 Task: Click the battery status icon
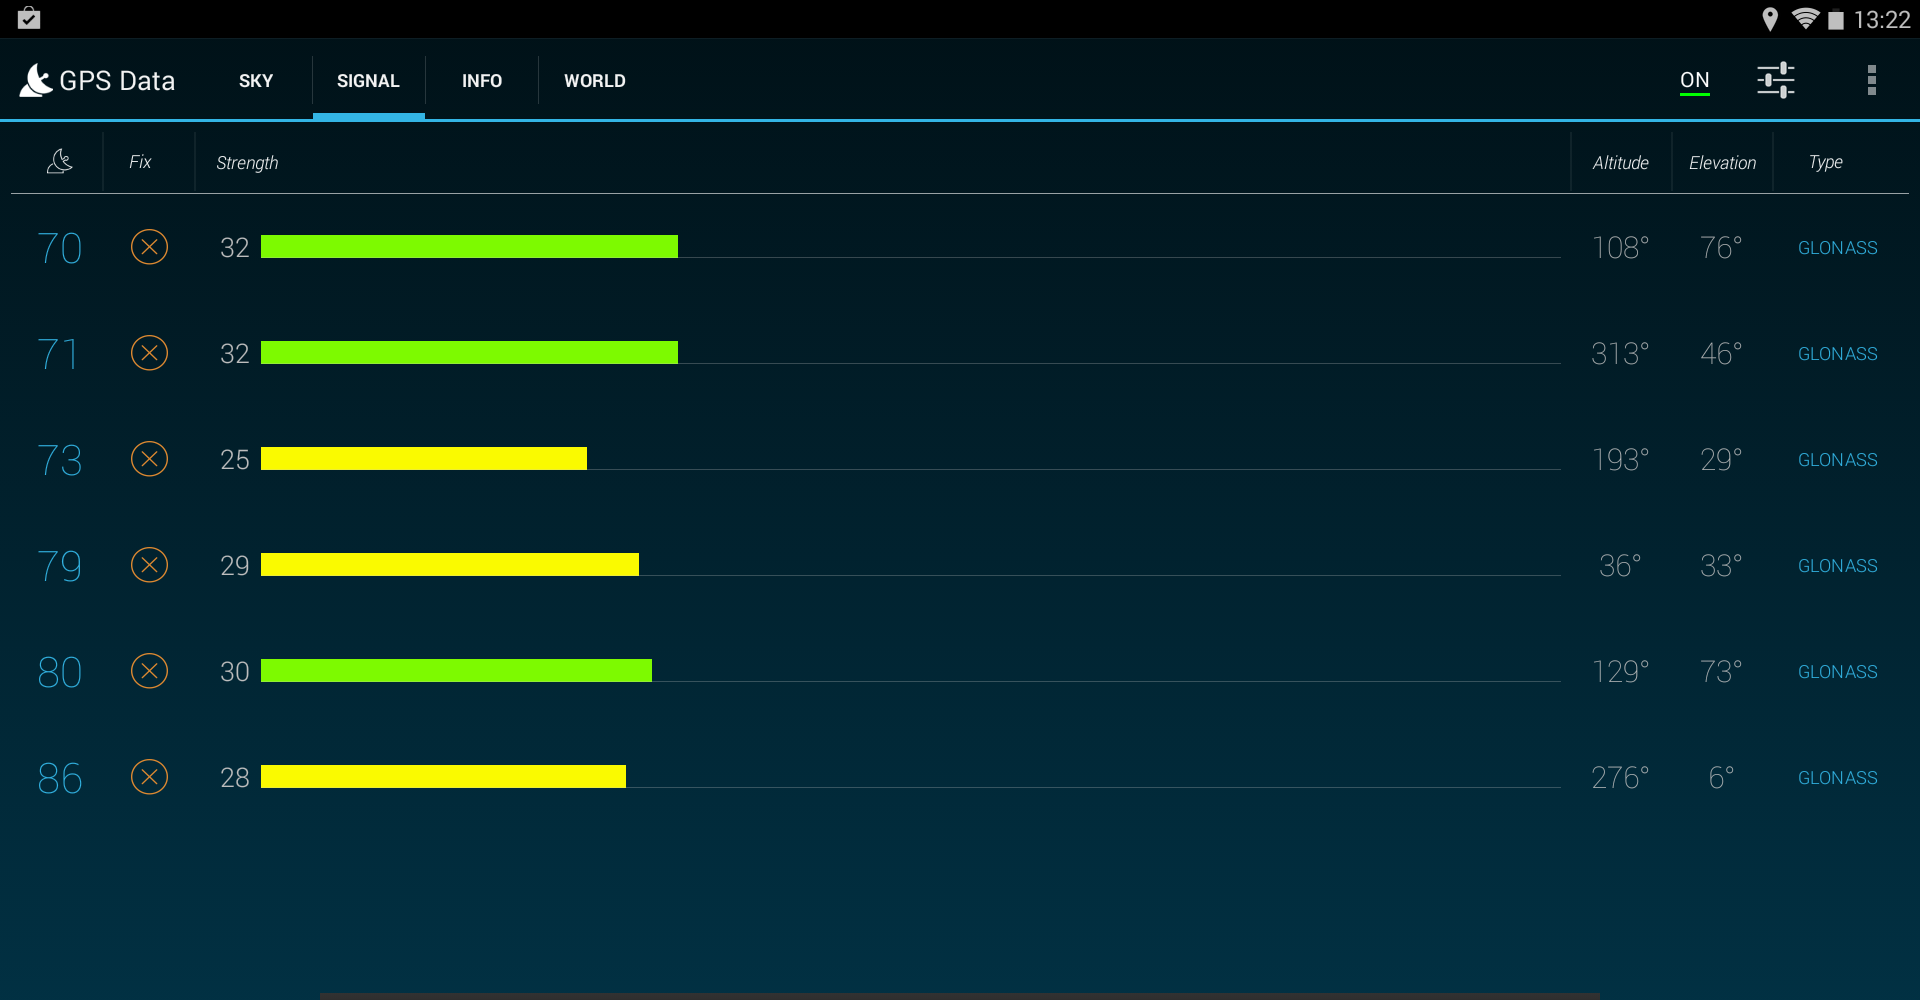pos(1836,20)
